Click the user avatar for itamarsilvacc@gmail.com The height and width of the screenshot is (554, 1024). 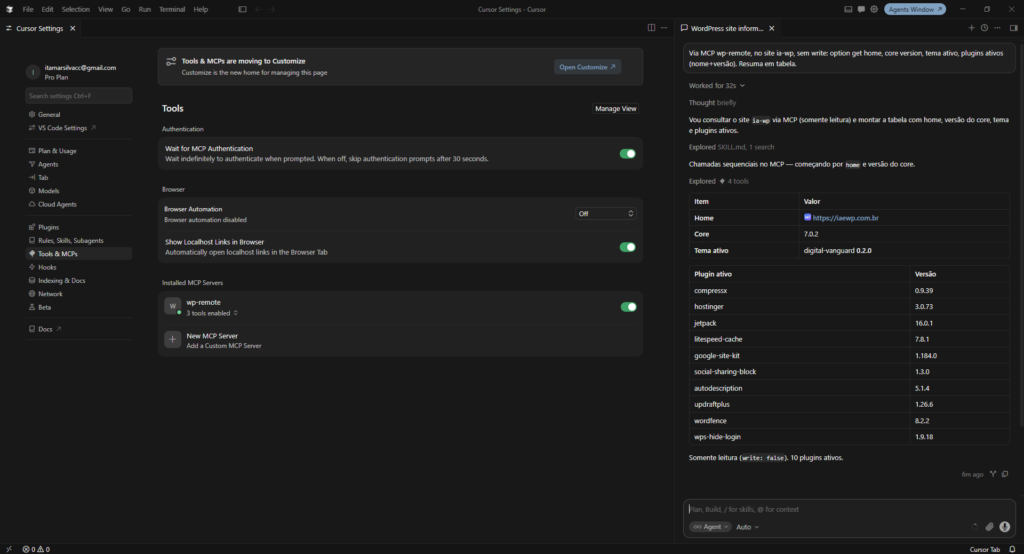33,72
